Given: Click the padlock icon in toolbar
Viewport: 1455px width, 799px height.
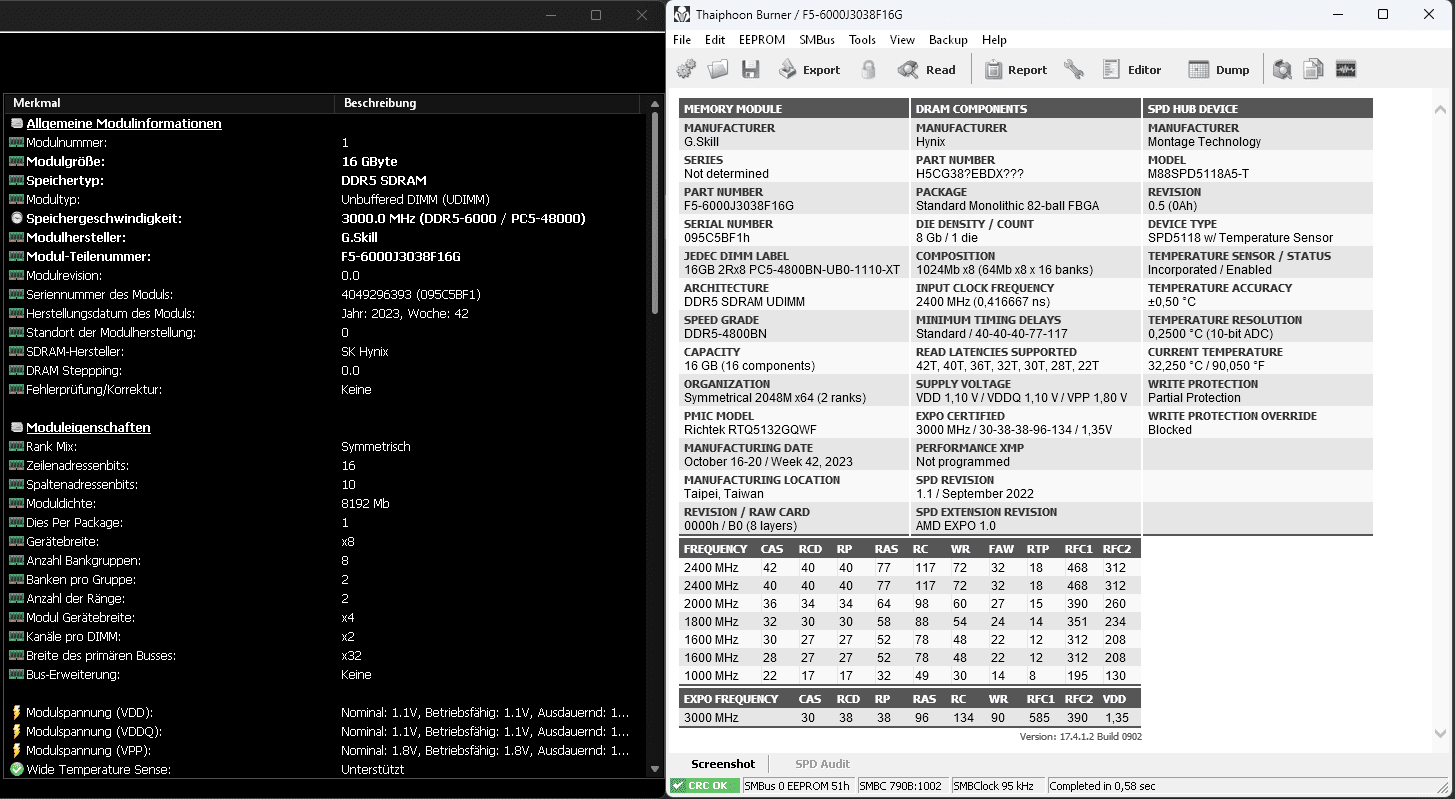Looking at the screenshot, I should pos(868,69).
